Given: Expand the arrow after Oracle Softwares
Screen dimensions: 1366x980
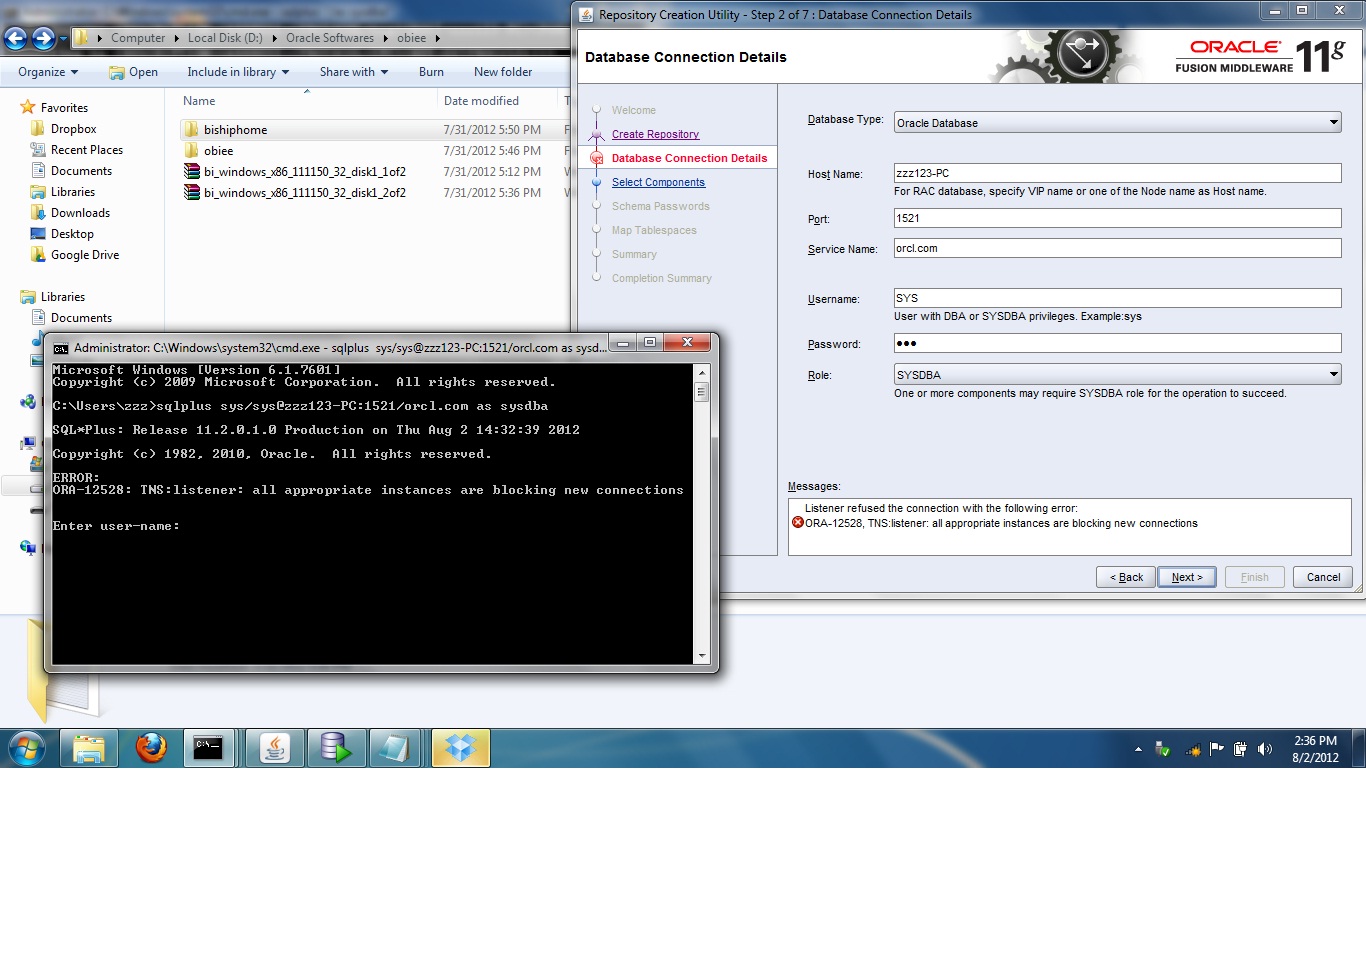Looking at the screenshot, I should [386, 38].
